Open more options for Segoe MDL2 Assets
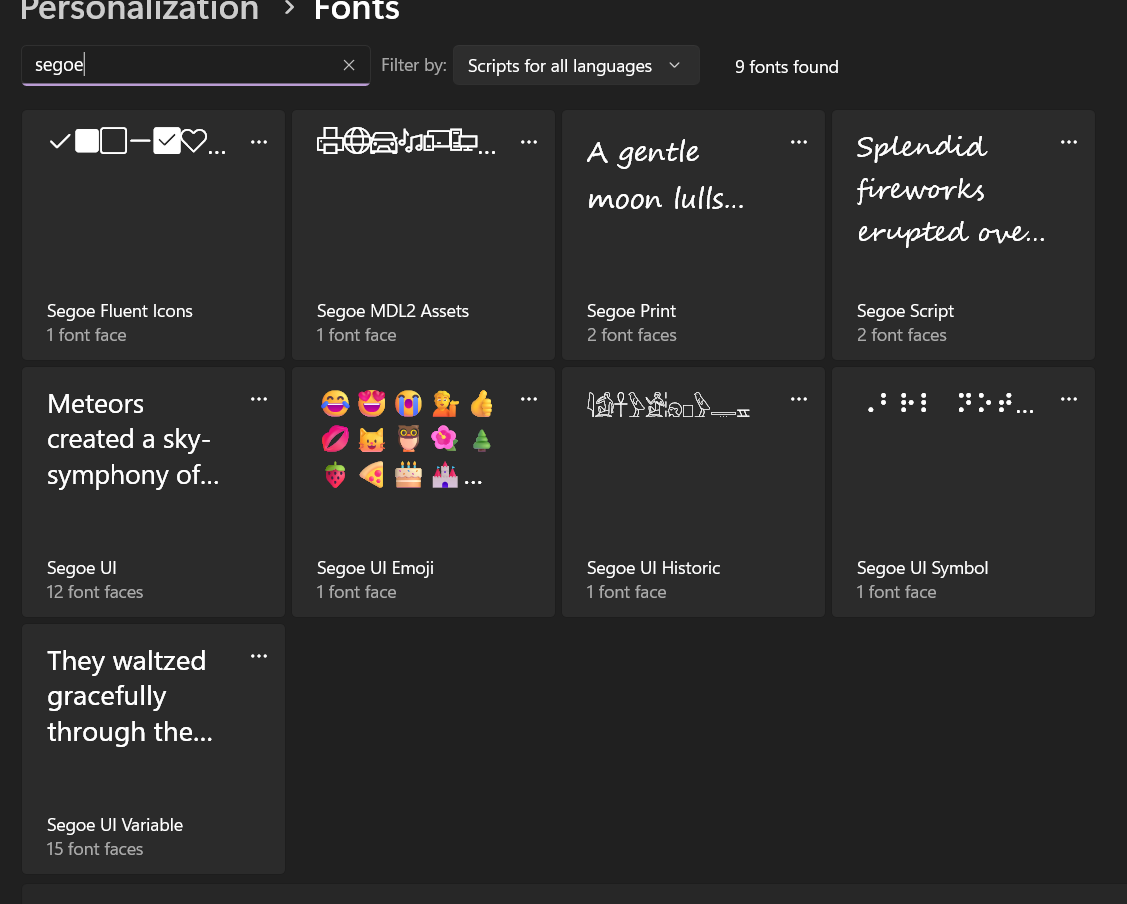The width and height of the screenshot is (1127, 904). point(529,142)
